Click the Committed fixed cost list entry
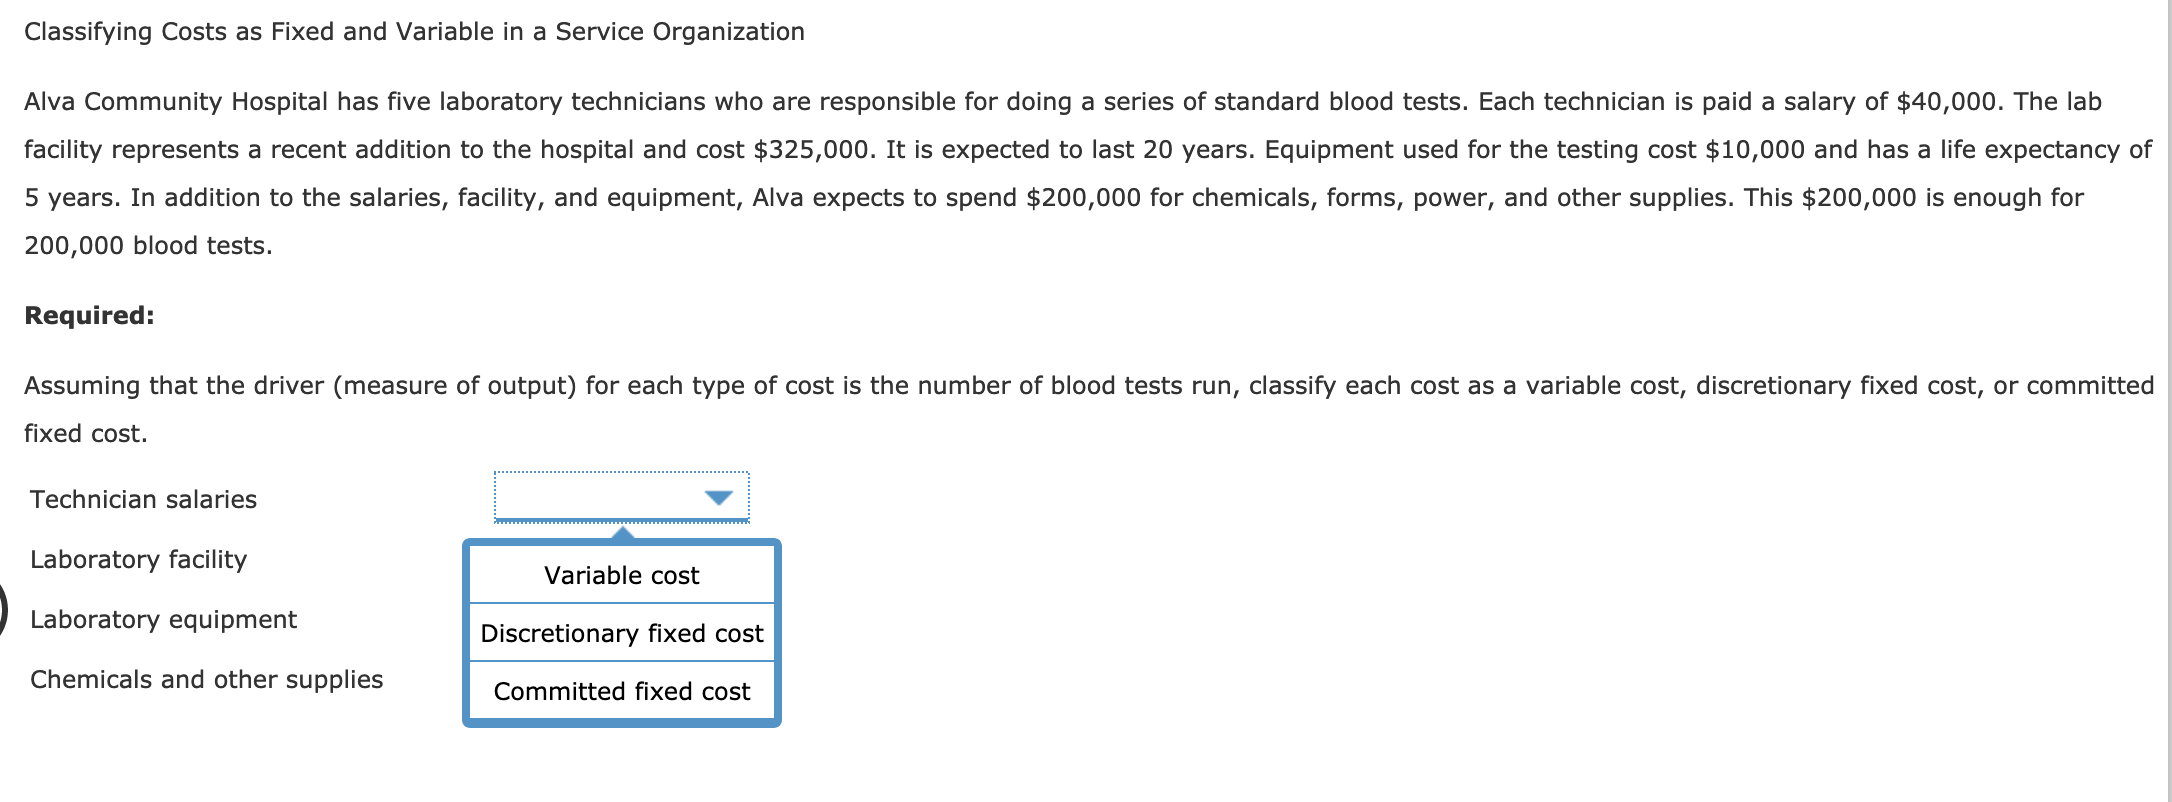This screenshot has height=802, width=2172. (620, 691)
